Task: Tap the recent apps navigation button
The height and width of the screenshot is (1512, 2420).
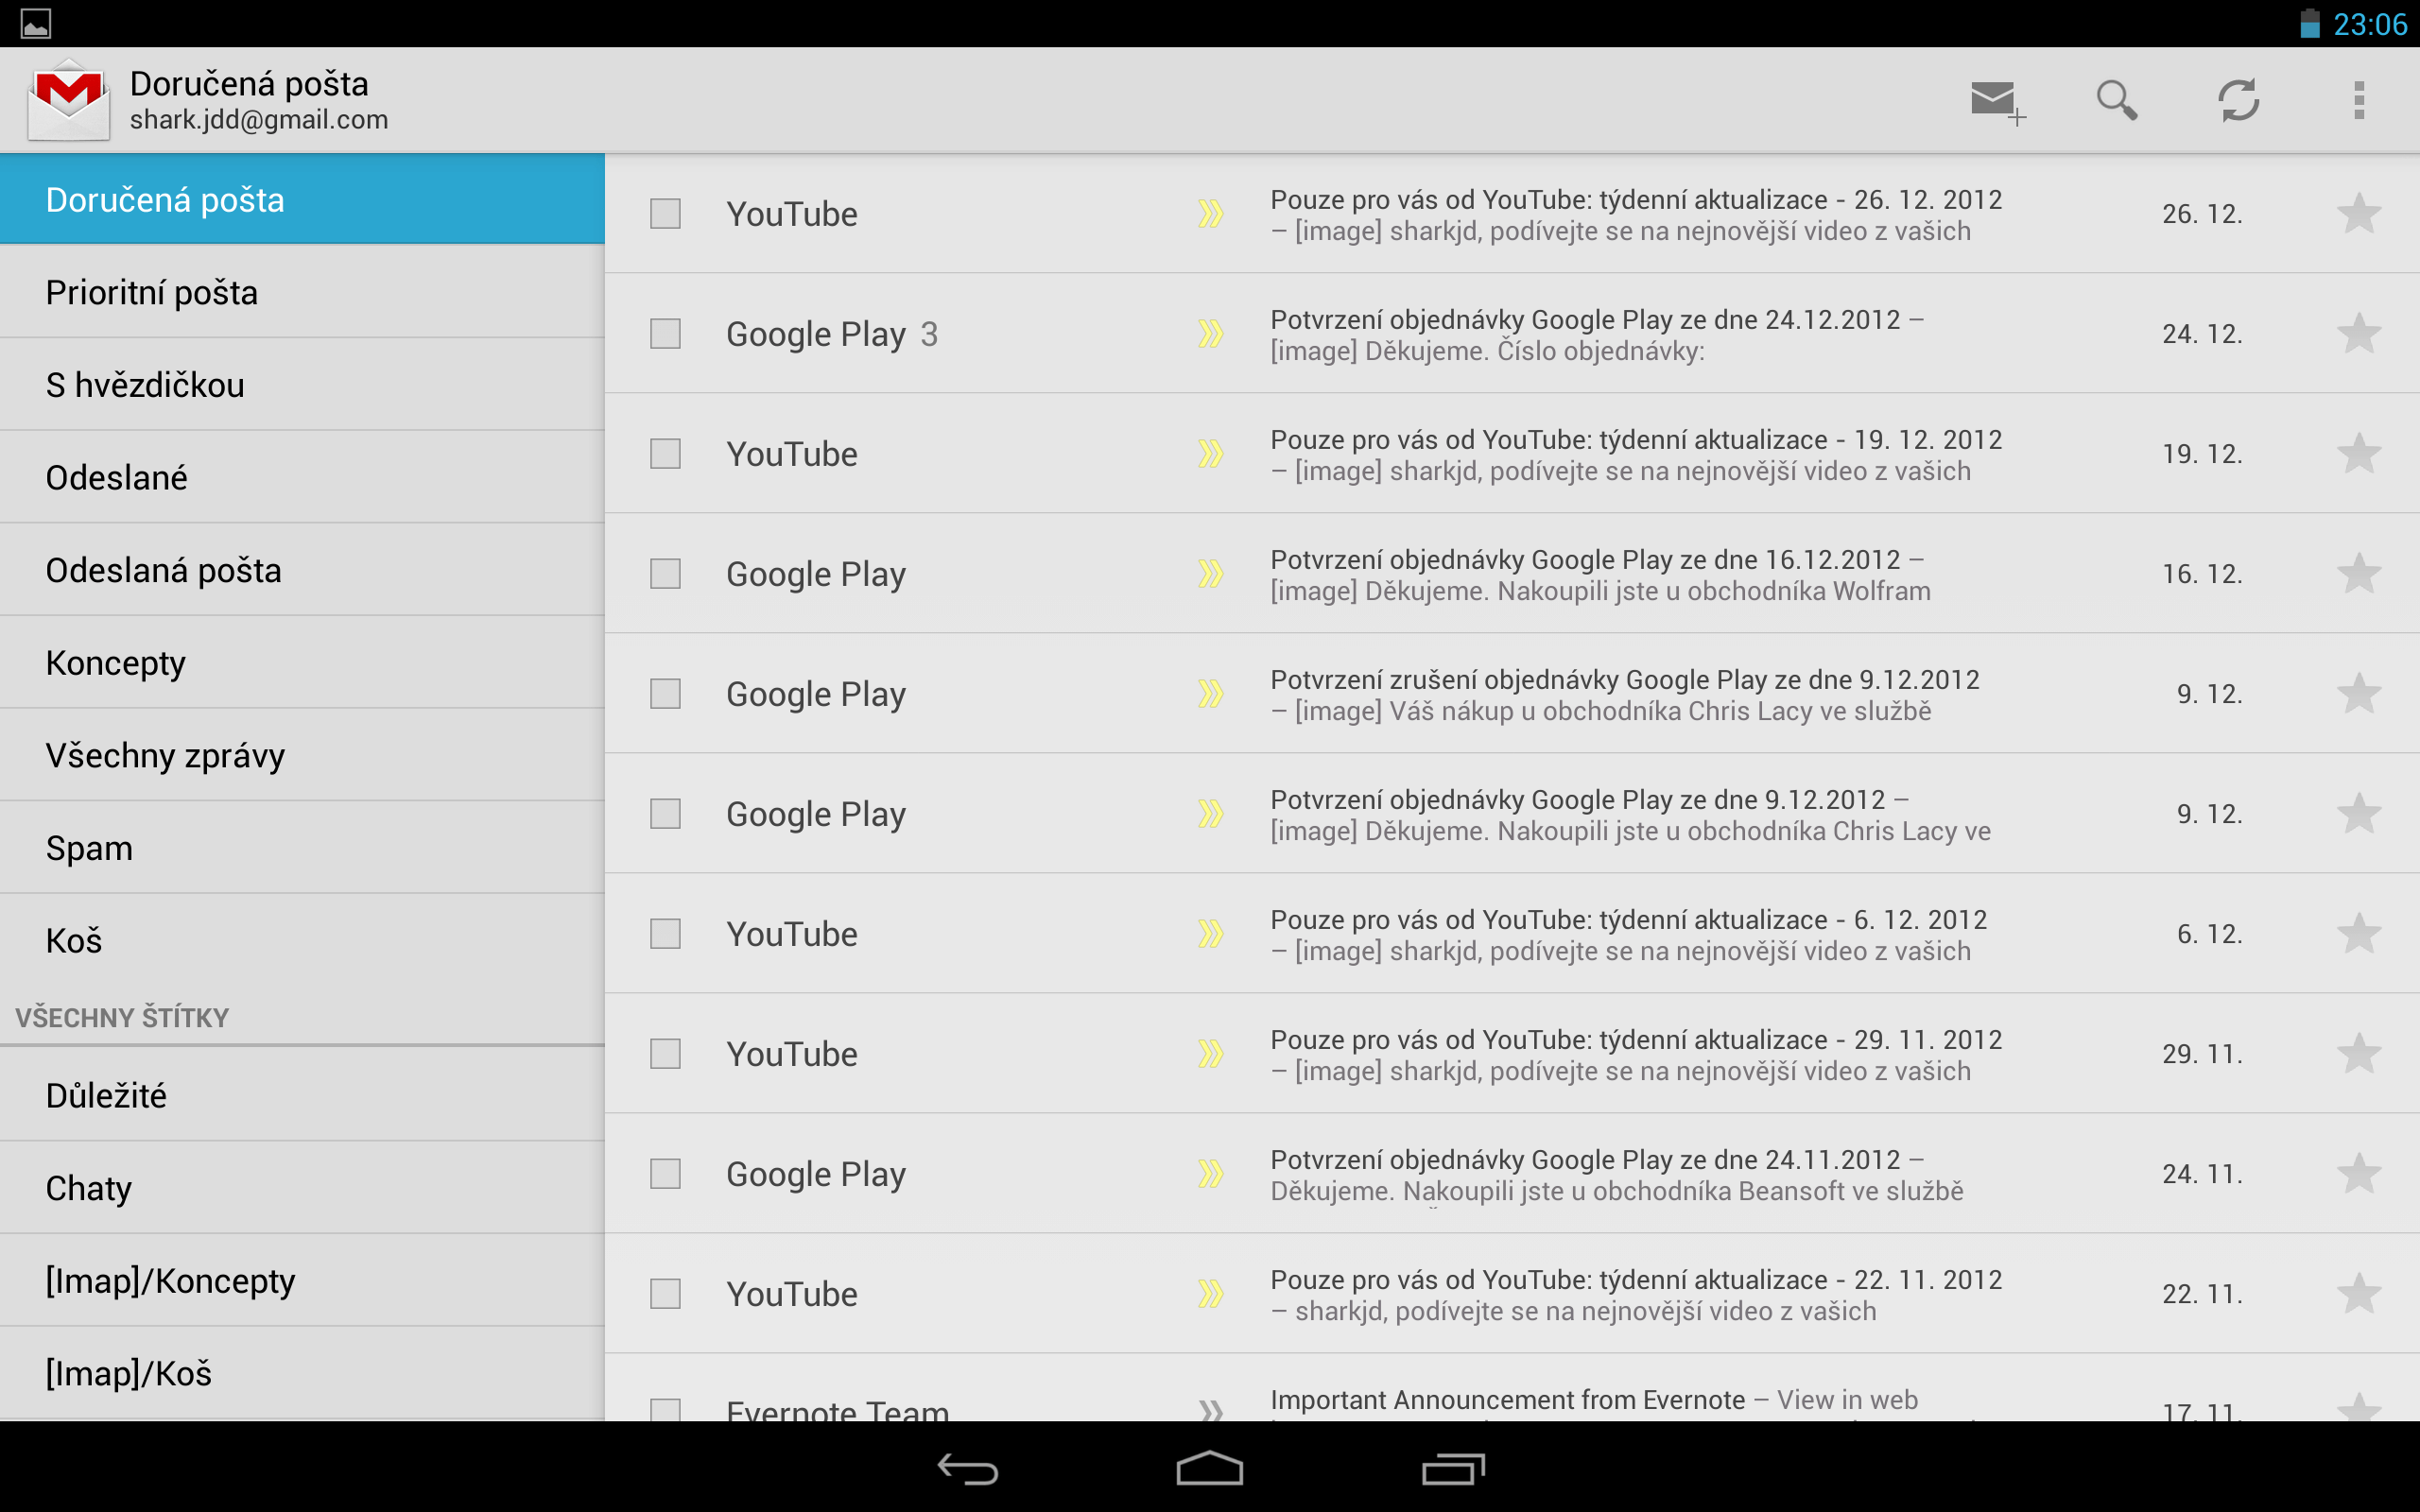Action: tap(1452, 1469)
